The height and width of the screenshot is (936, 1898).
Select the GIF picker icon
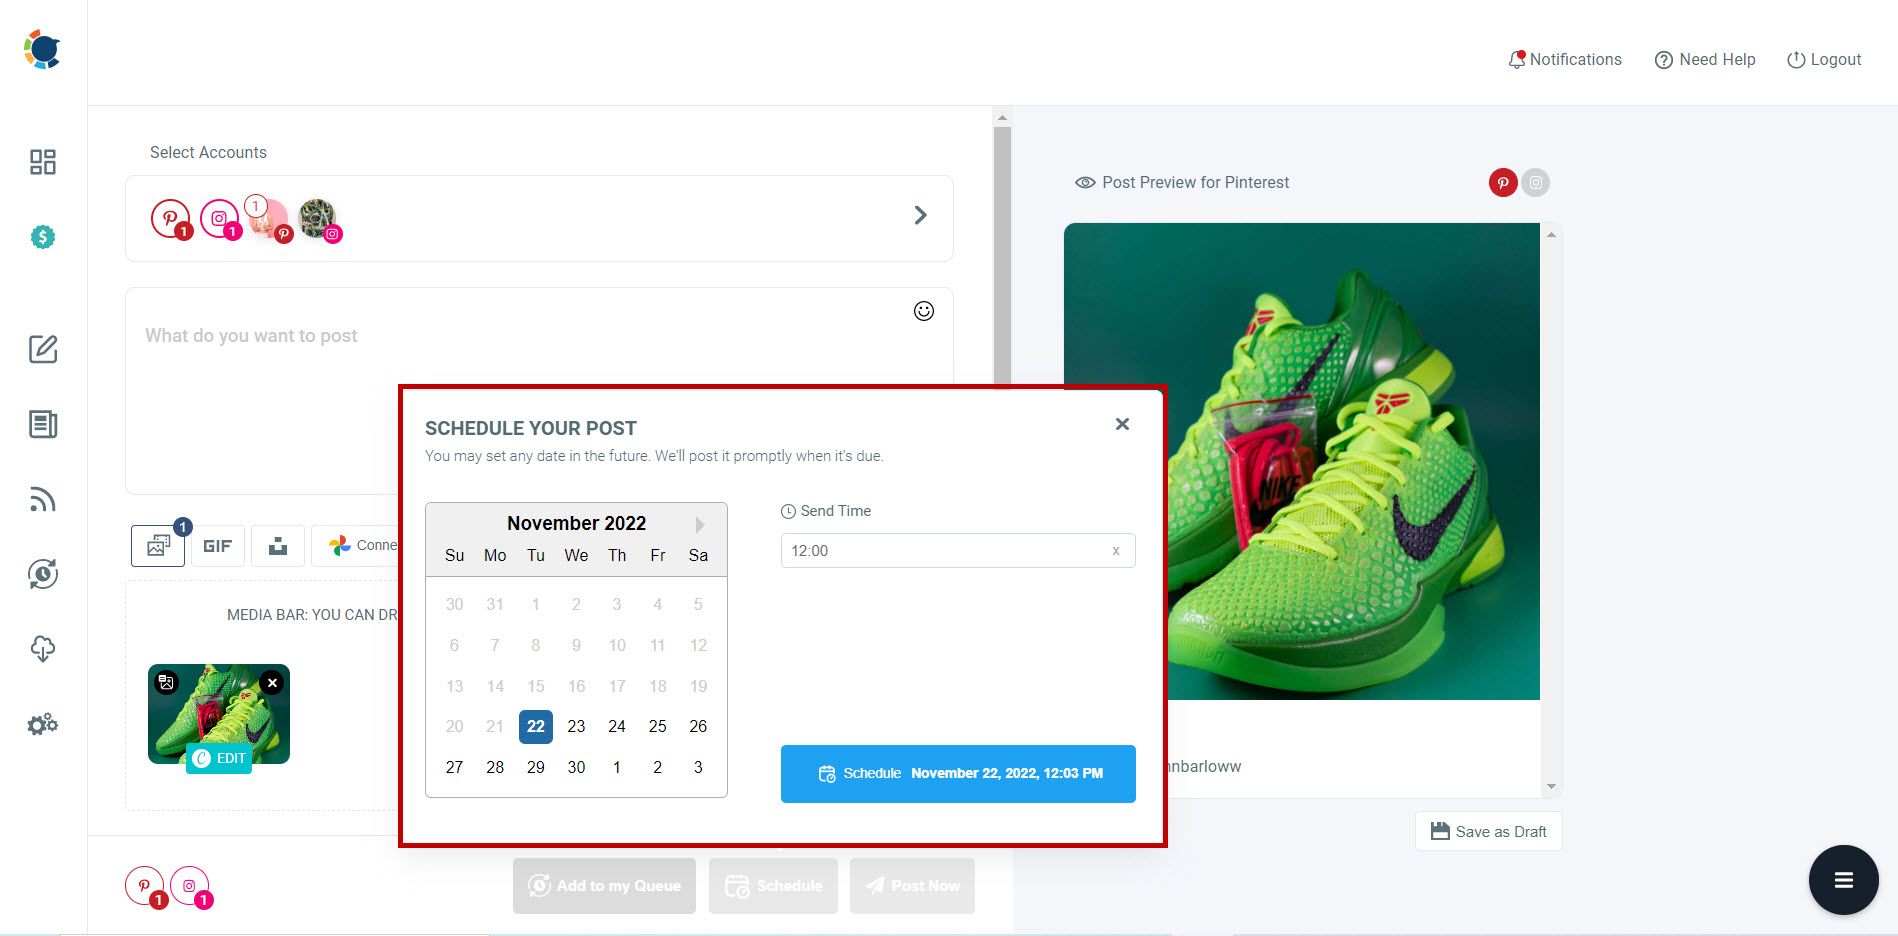coord(217,546)
